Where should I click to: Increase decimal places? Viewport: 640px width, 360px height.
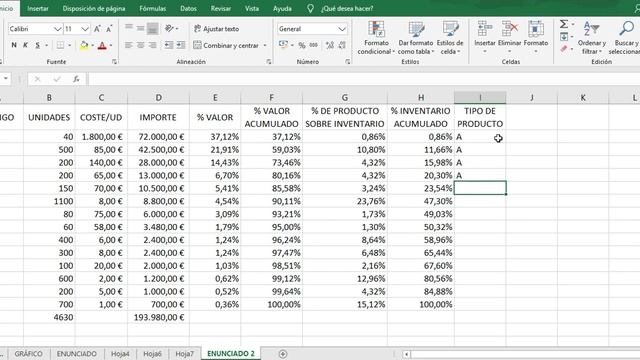pos(330,45)
